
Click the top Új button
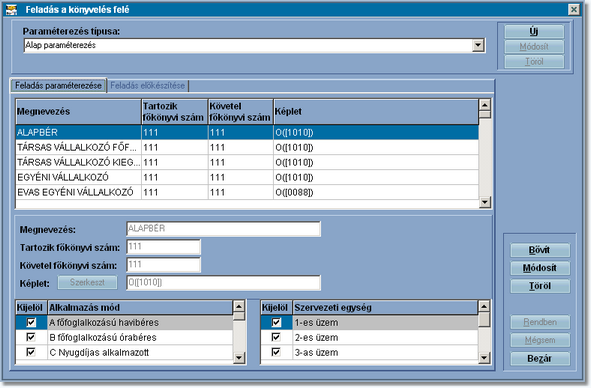[x=534, y=31]
